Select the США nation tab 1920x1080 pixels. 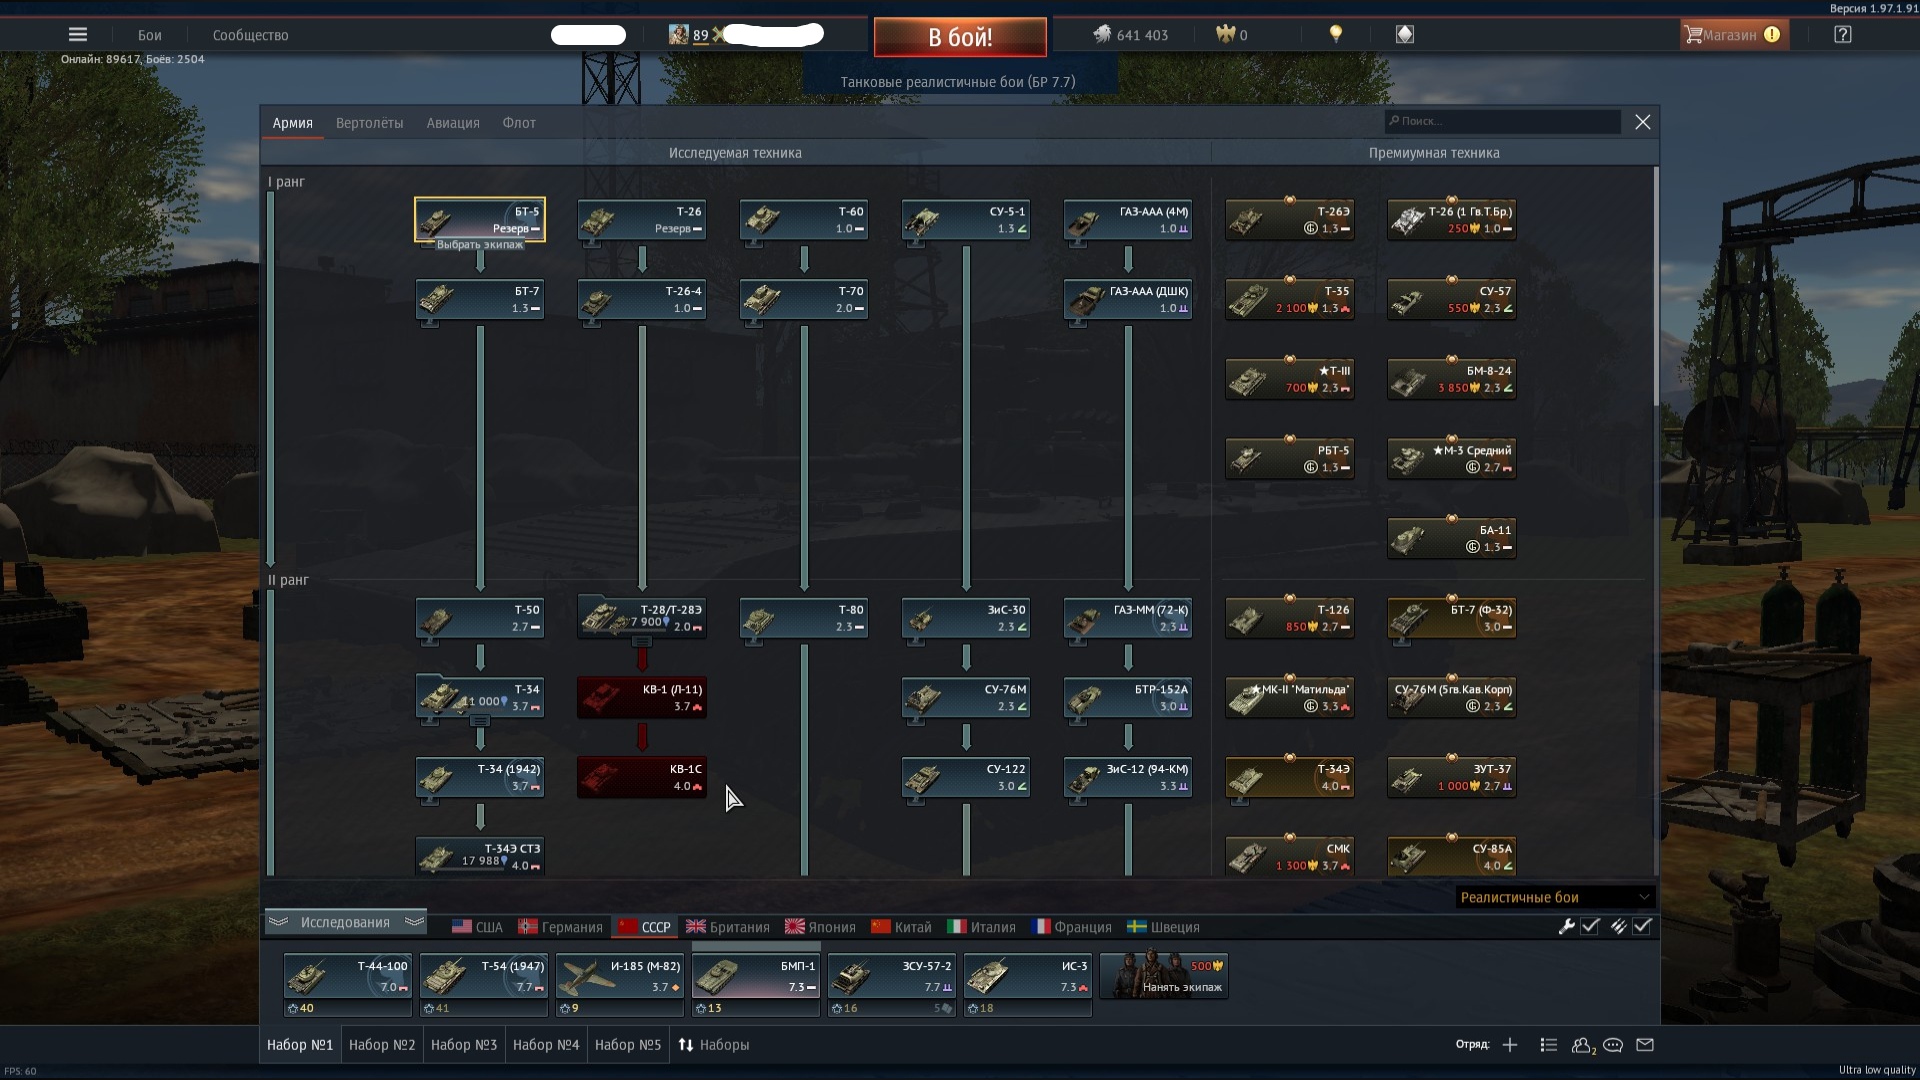click(x=478, y=927)
